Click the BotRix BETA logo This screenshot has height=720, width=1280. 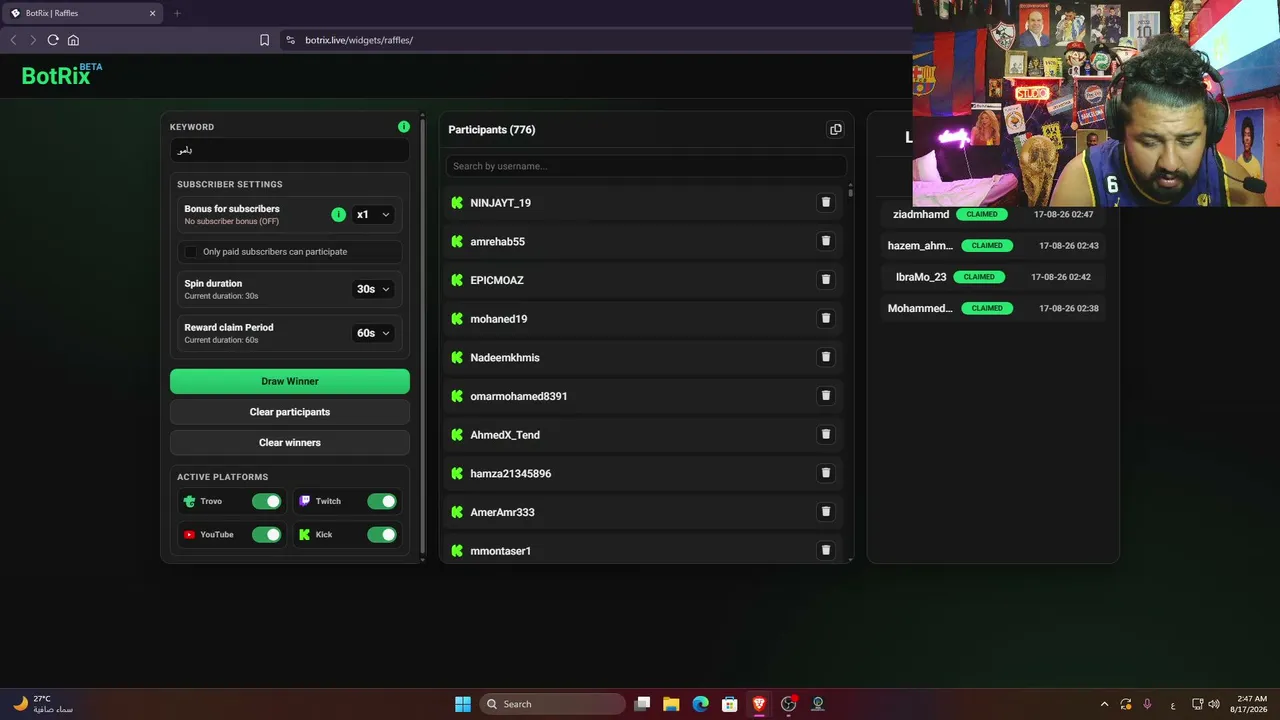click(62, 75)
